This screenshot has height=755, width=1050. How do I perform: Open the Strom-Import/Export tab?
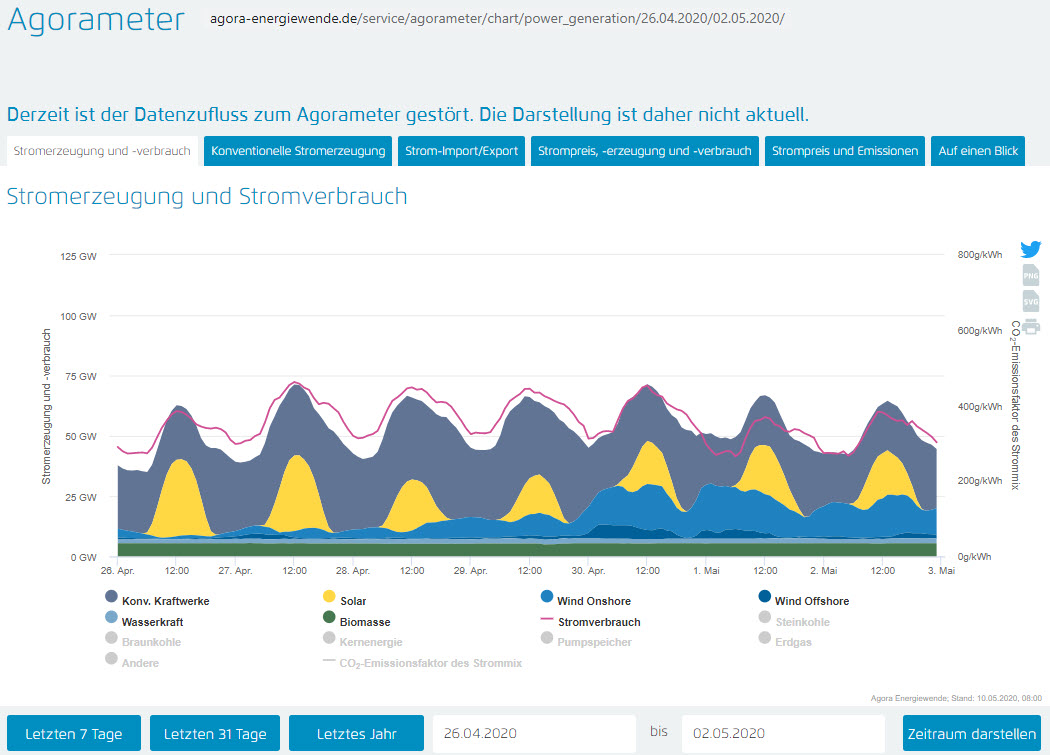[x=461, y=151]
